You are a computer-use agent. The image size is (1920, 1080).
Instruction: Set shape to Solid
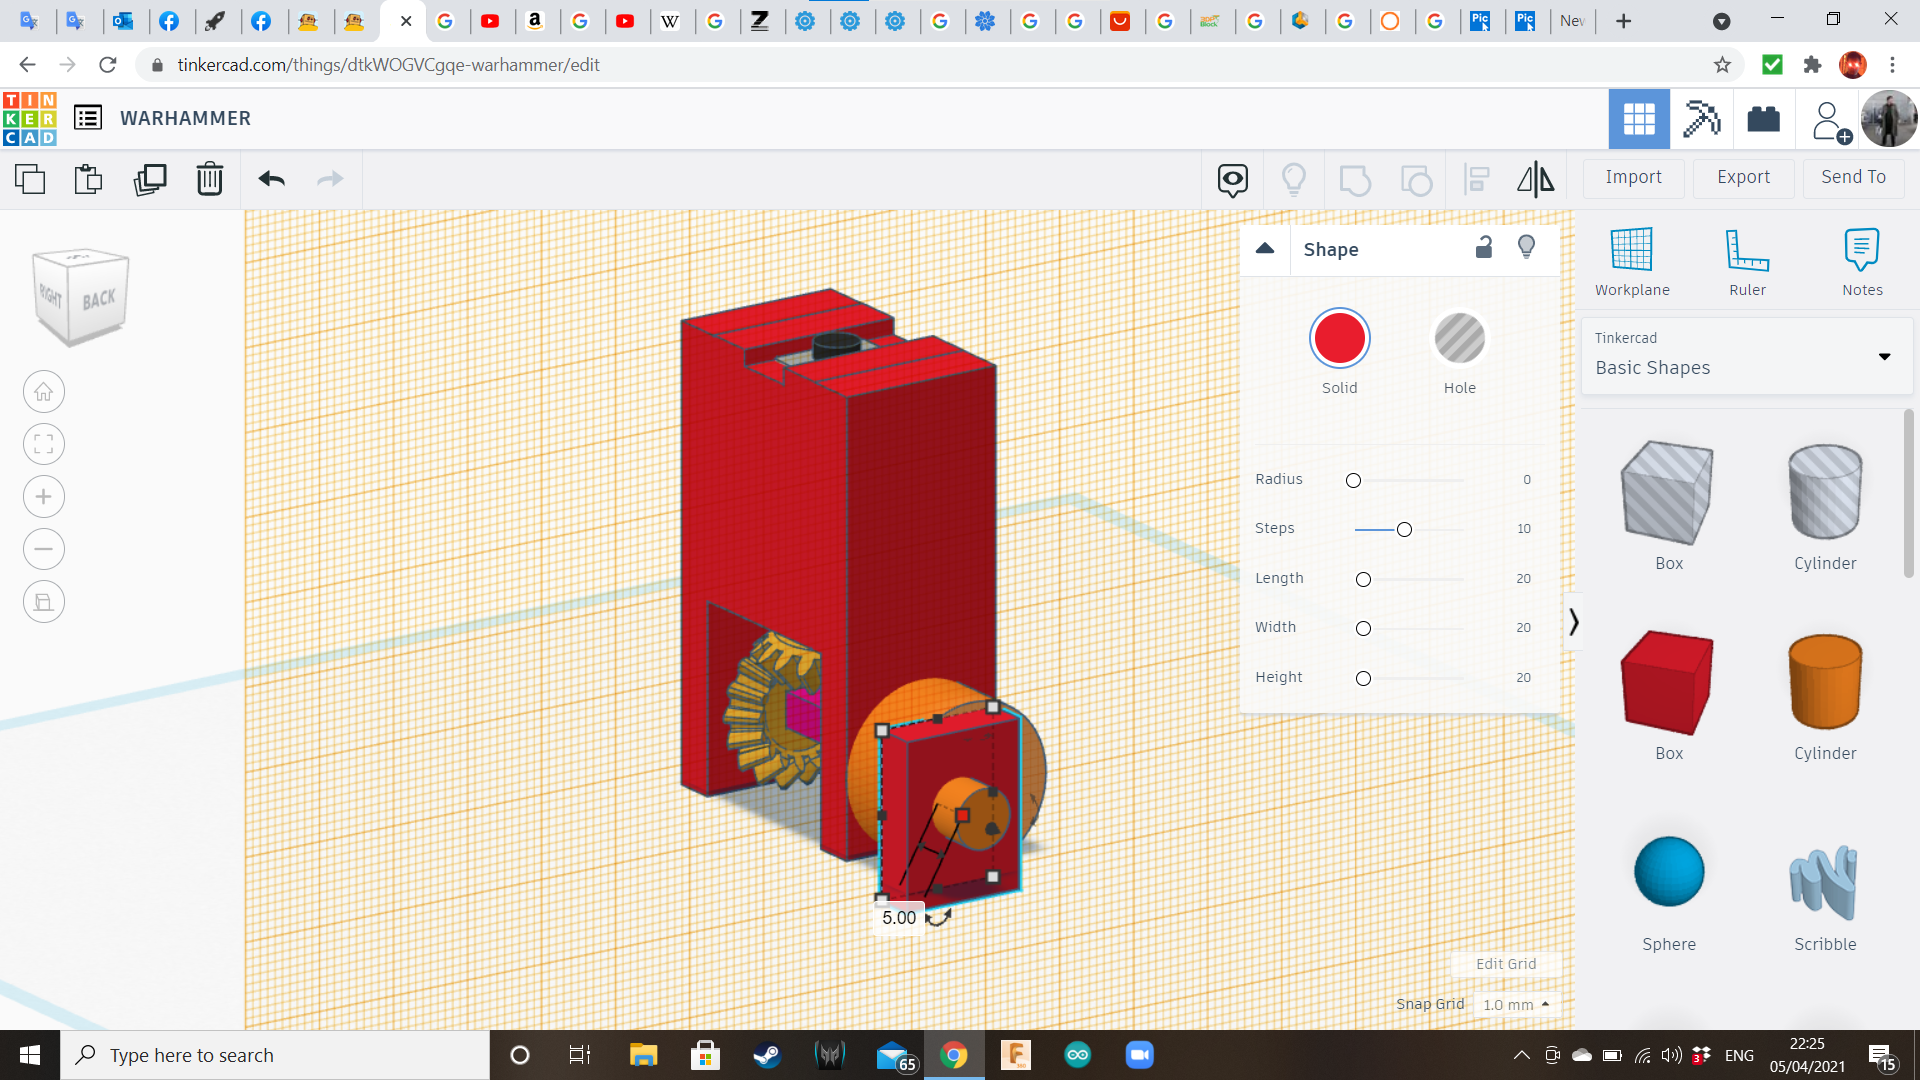point(1339,339)
